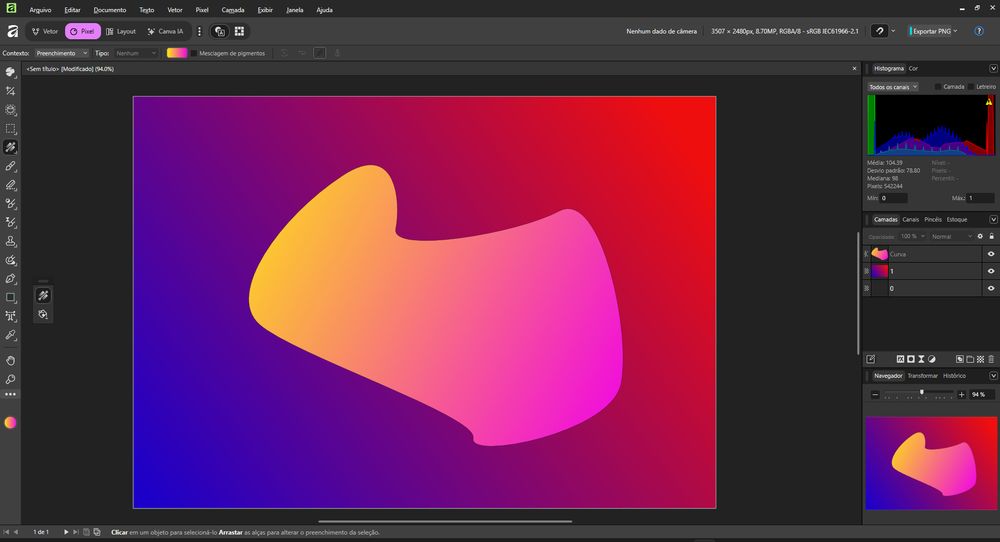Select the Zoom magnifier tool
Image resolution: width=1000 pixels, height=542 pixels.
click(x=11, y=379)
